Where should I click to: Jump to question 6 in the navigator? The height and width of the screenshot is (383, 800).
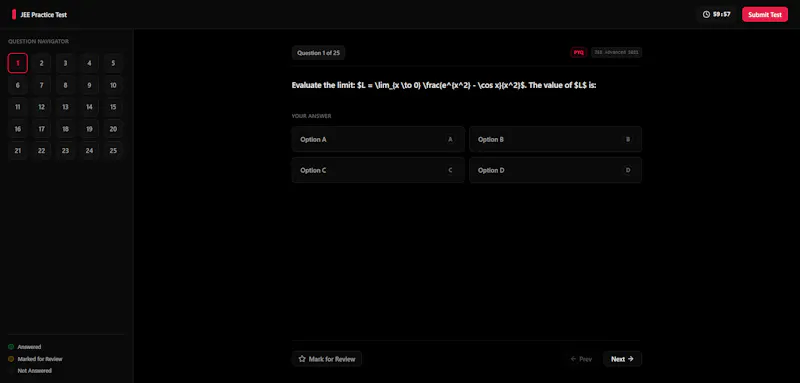coord(17,85)
